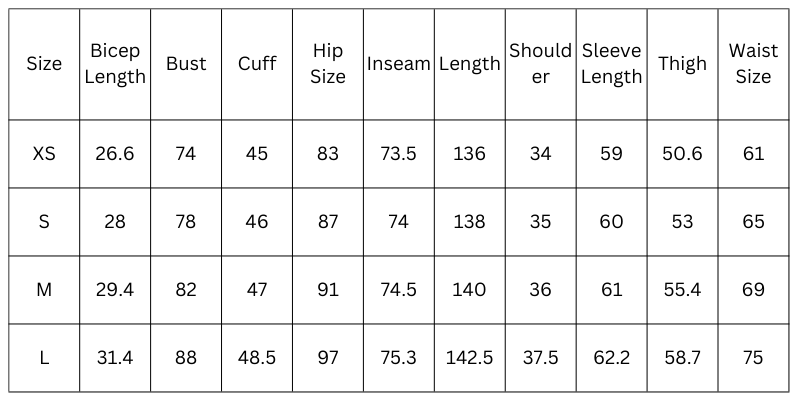Select the Bicep Length header cell
This screenshot has height=400, width=800.
click(115, 64)
